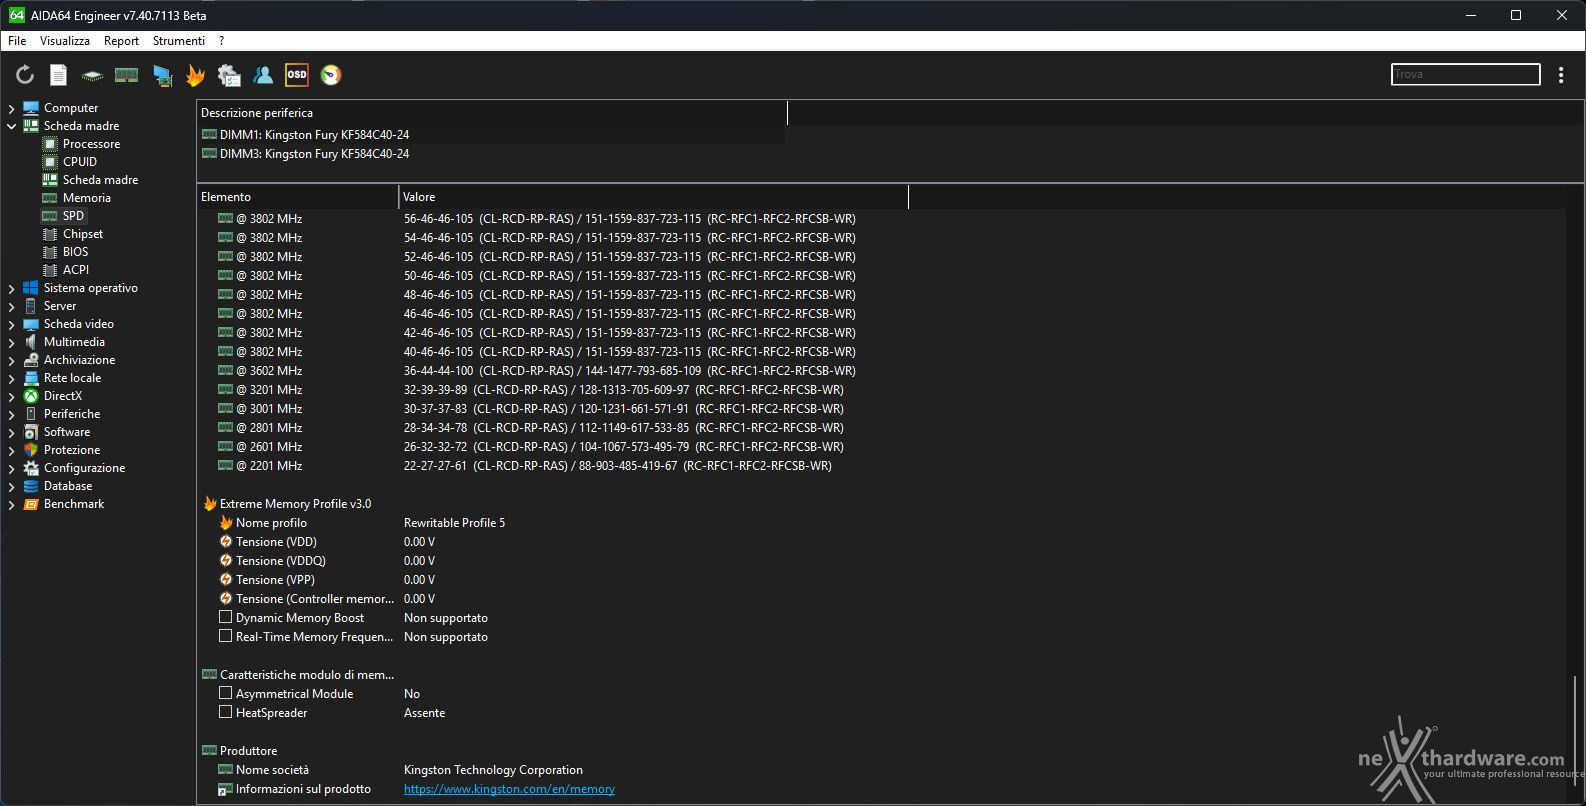The width and height of the screenshot is (1586, 806).
Task: Select Scheda madre sub-item under Scheda madre
Action: click(100, 180)
